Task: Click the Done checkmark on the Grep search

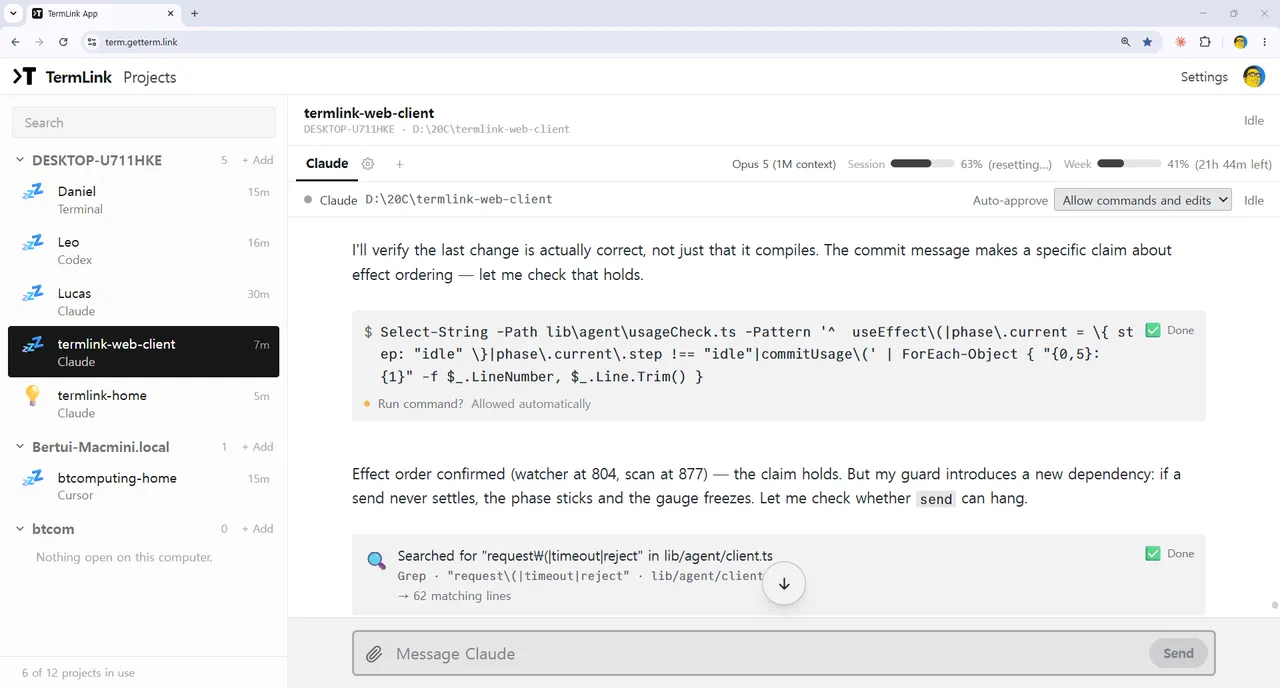Action: [x=1153, y=553]
